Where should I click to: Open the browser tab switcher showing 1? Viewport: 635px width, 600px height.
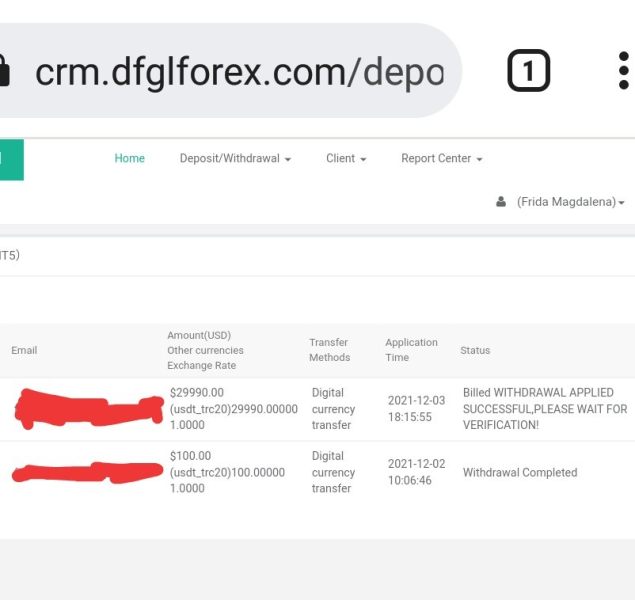click(528, 70)
